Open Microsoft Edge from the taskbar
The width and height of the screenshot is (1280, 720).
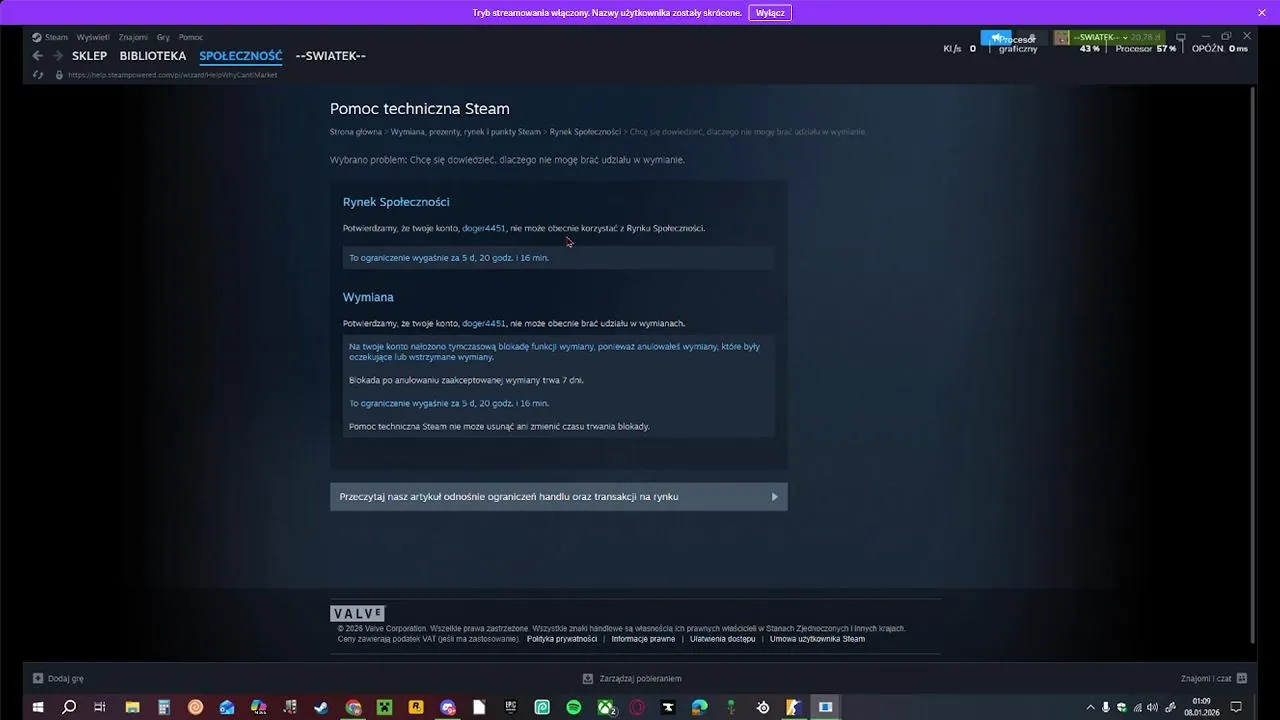(700, 707)
